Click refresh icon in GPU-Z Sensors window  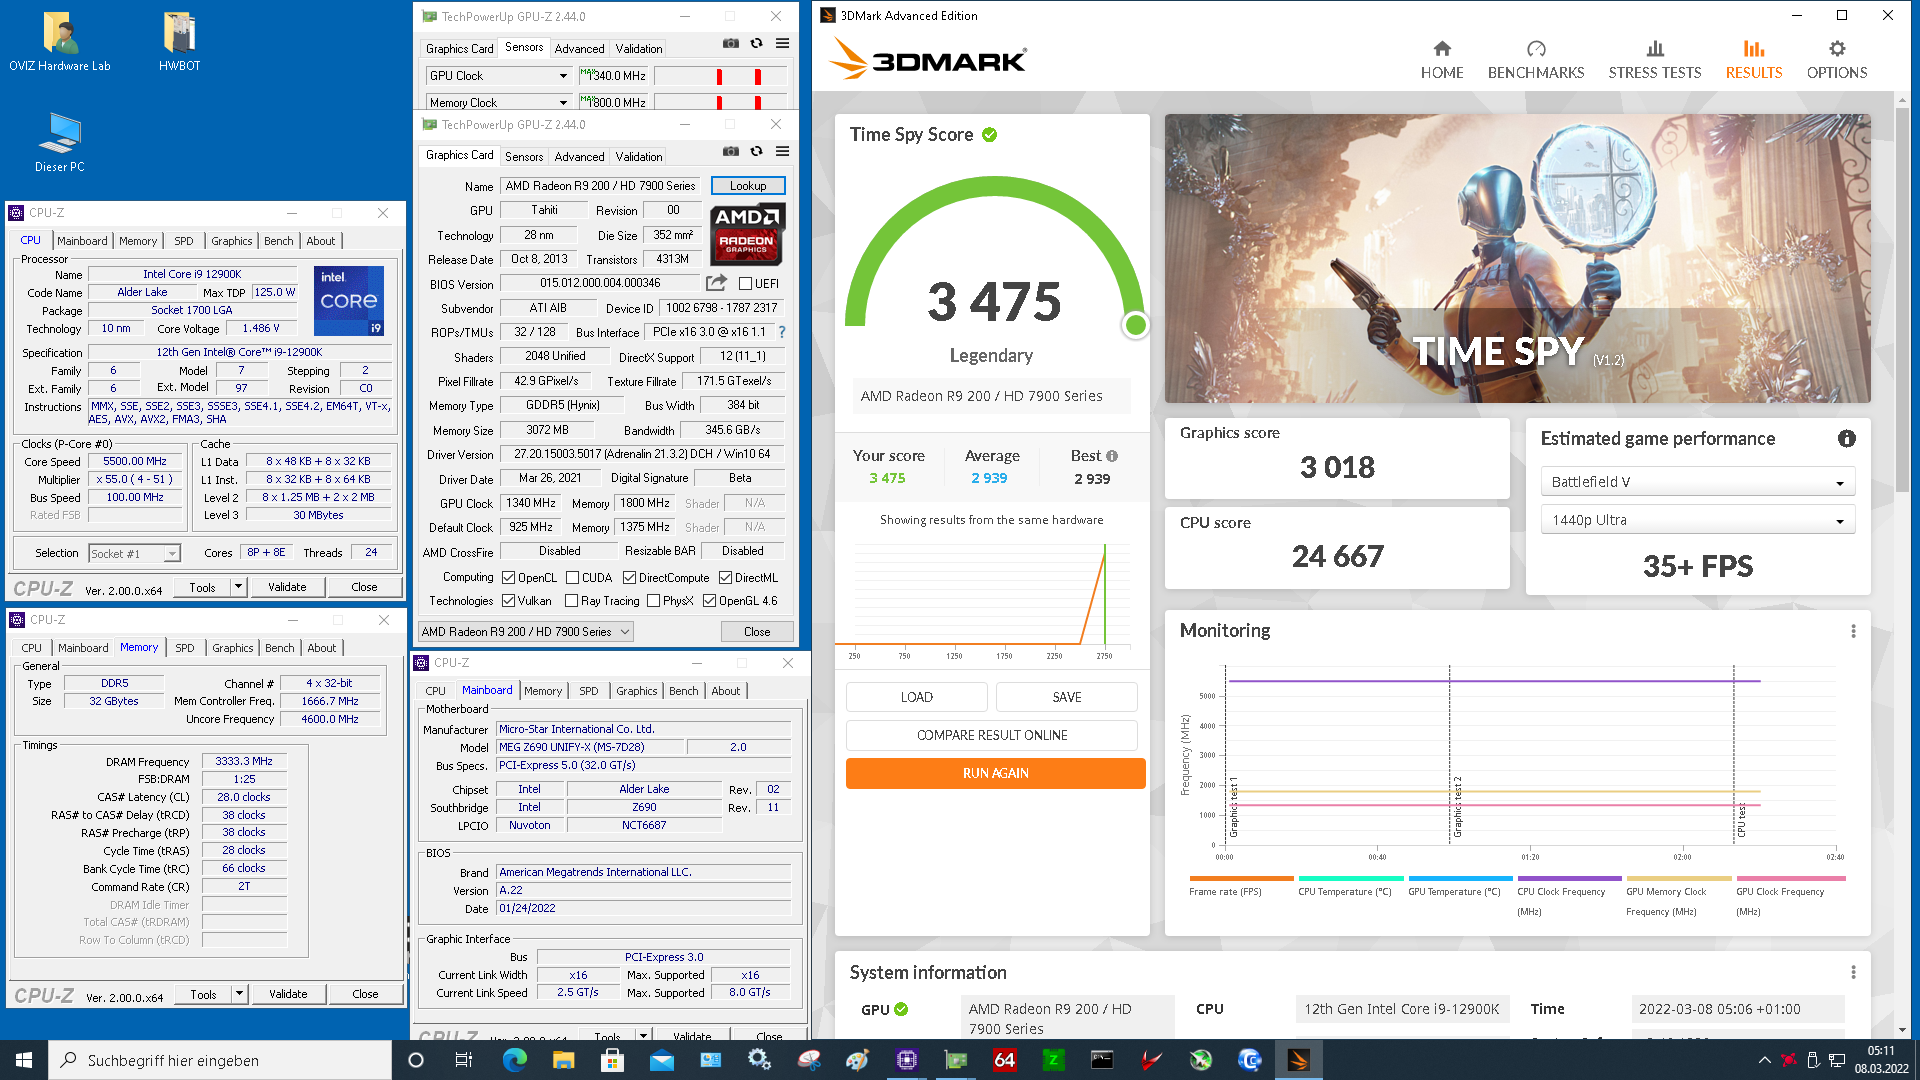[757, 43]
